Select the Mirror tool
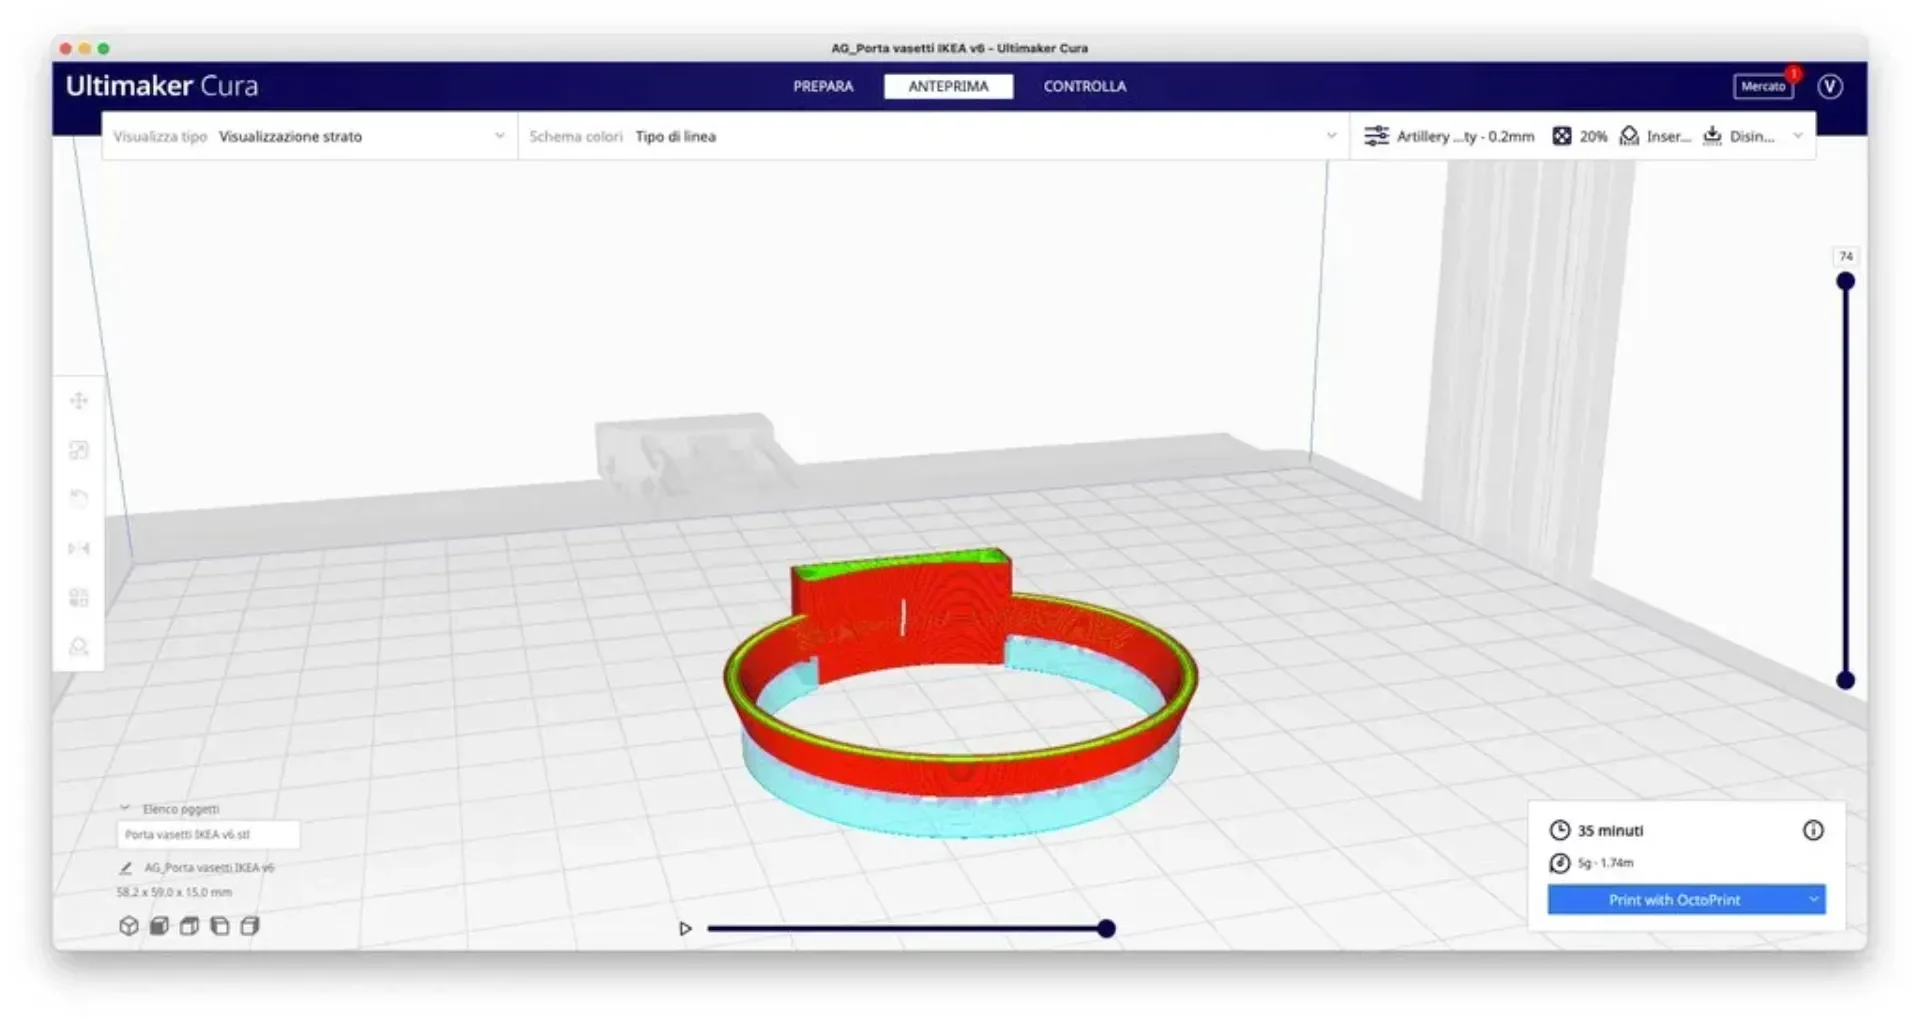 [79, 548]
